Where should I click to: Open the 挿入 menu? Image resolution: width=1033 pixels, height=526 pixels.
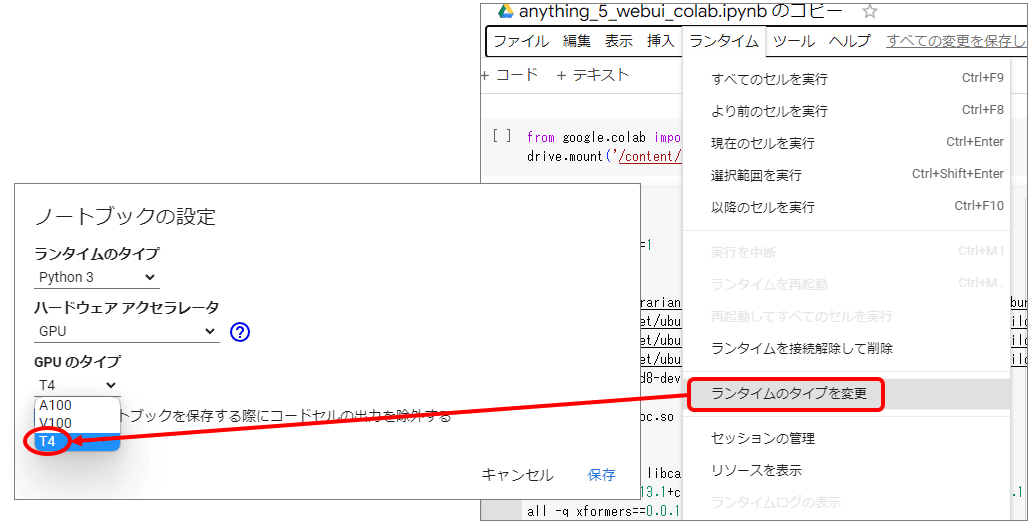point(660,42)
